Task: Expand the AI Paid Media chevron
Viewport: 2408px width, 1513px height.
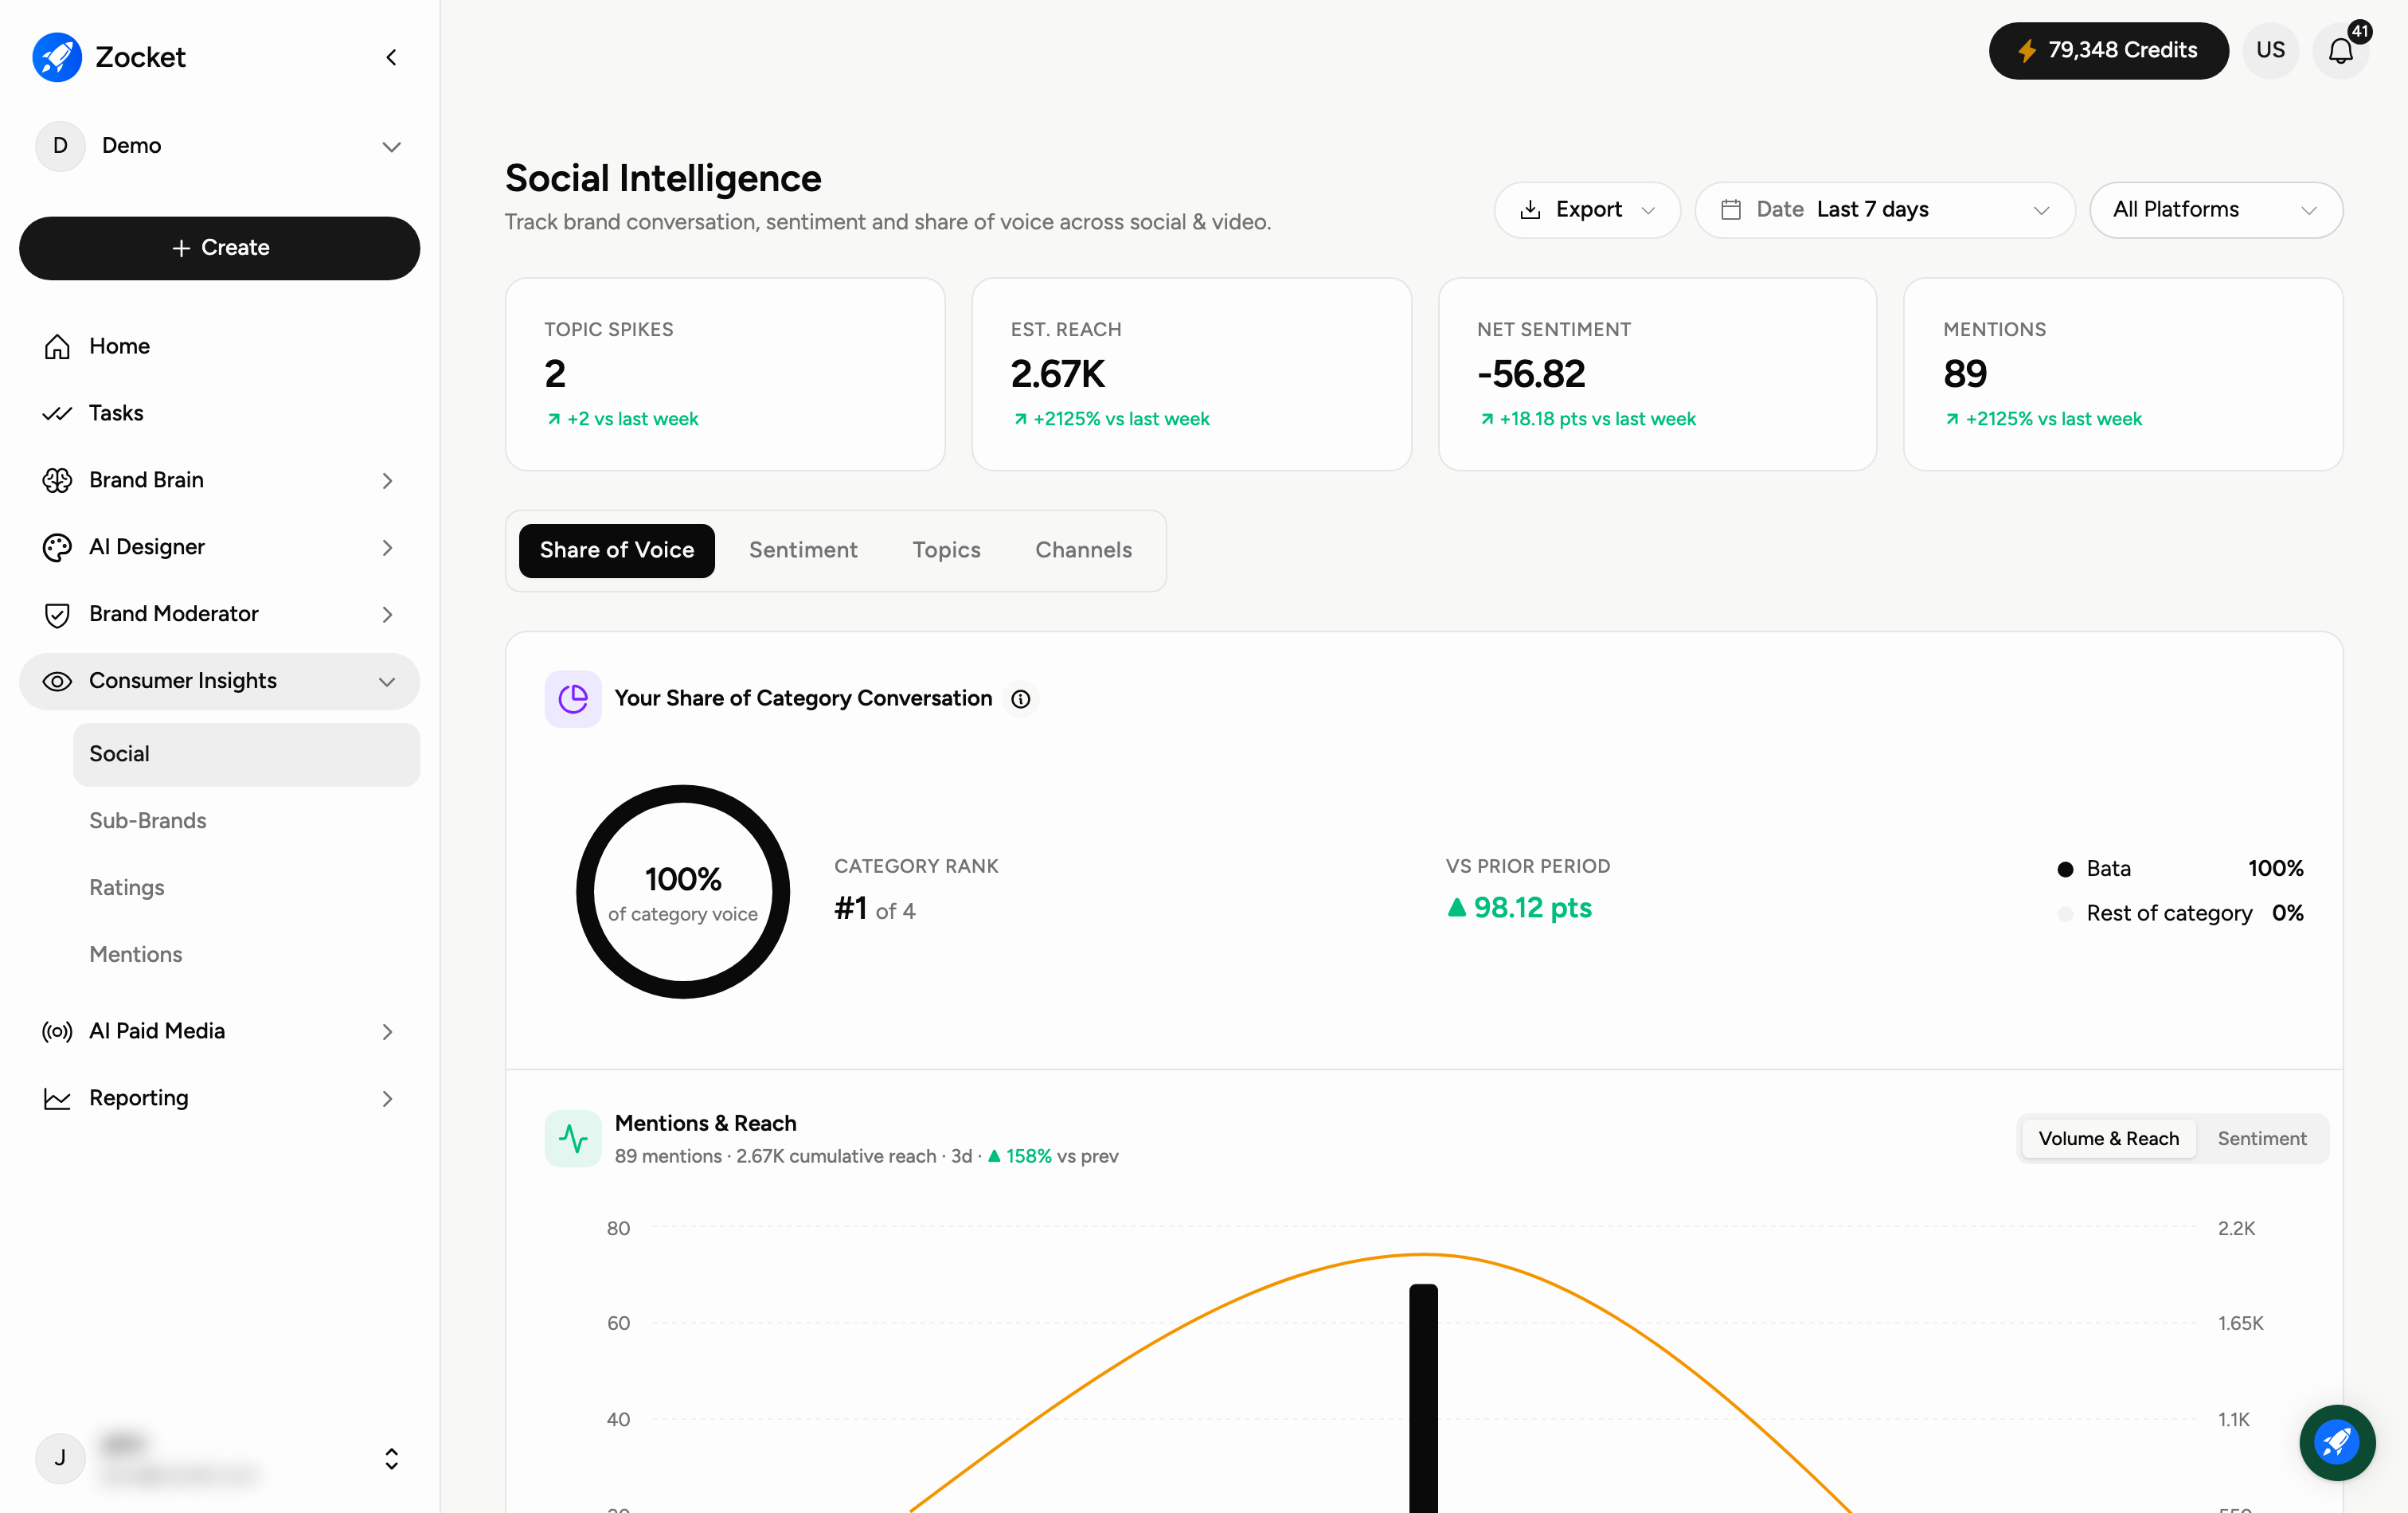Action: point(388,1032)
